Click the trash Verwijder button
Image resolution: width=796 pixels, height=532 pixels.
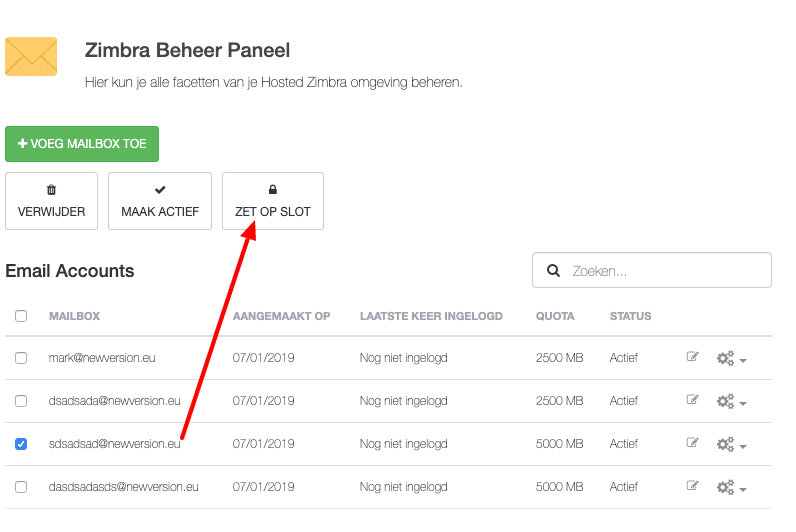click(x=52, y=201)
